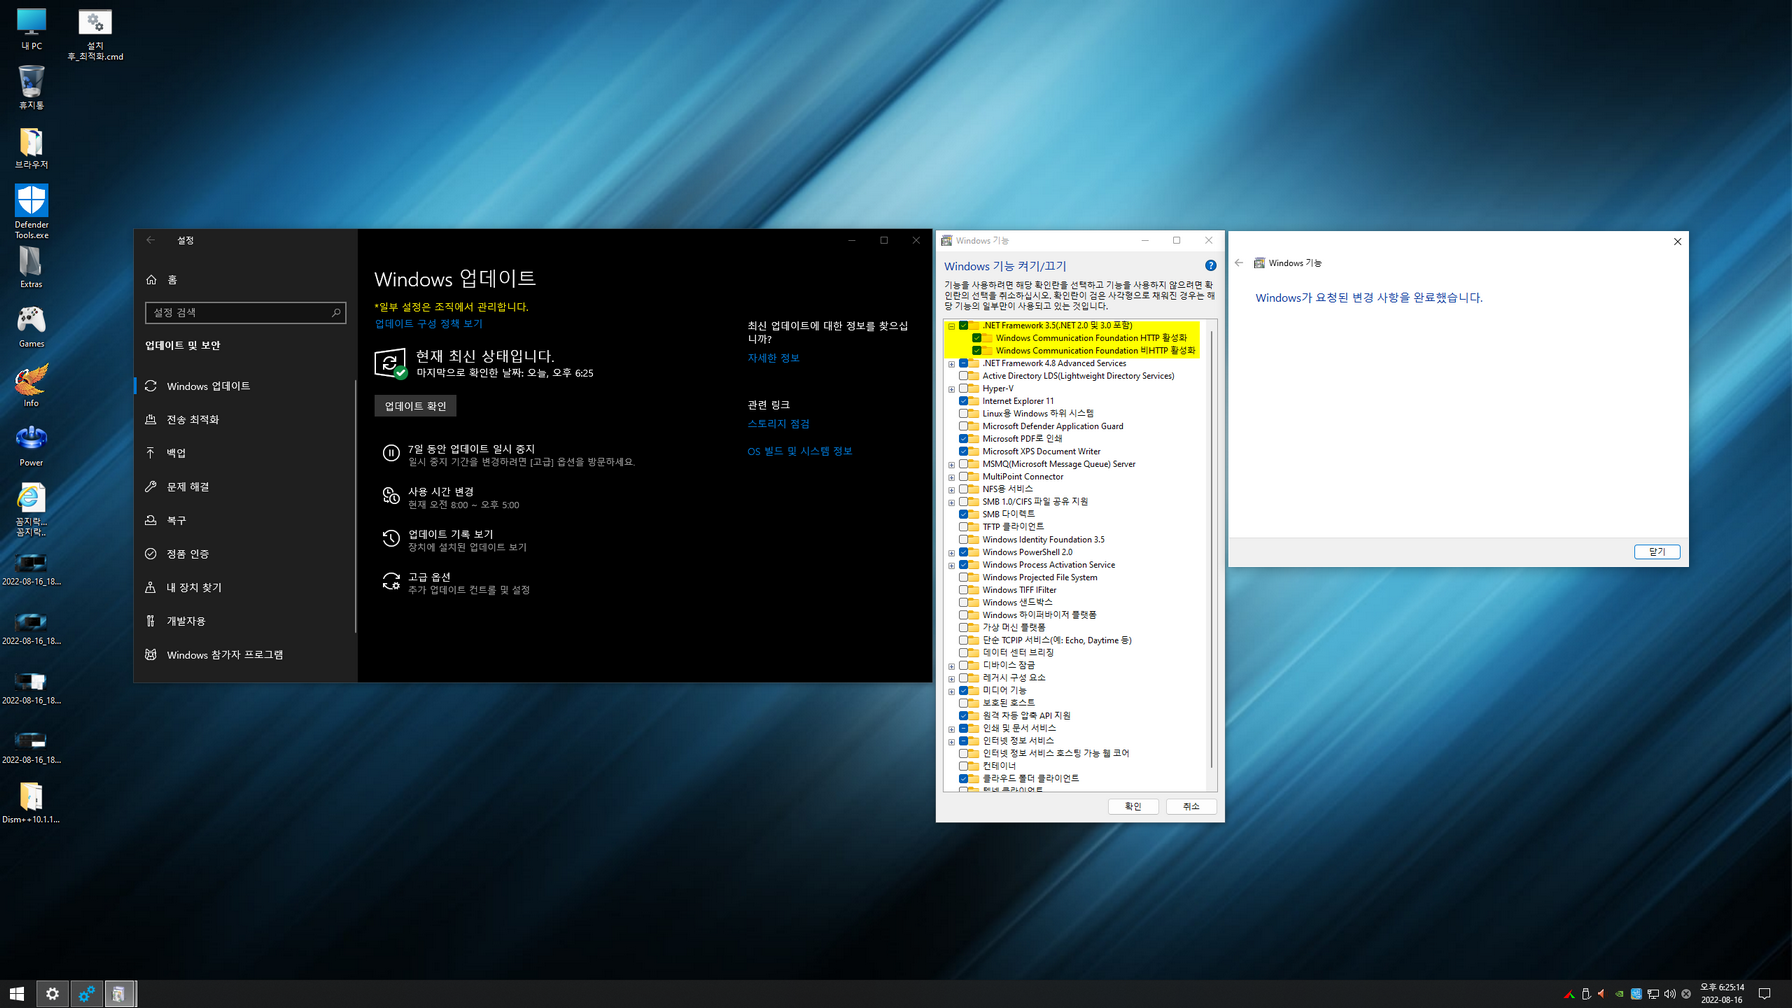The image size is (1792, 1008).
Task: Check Microsoft Defender Application Guard checkbox
Action: (x=964, y=427)
